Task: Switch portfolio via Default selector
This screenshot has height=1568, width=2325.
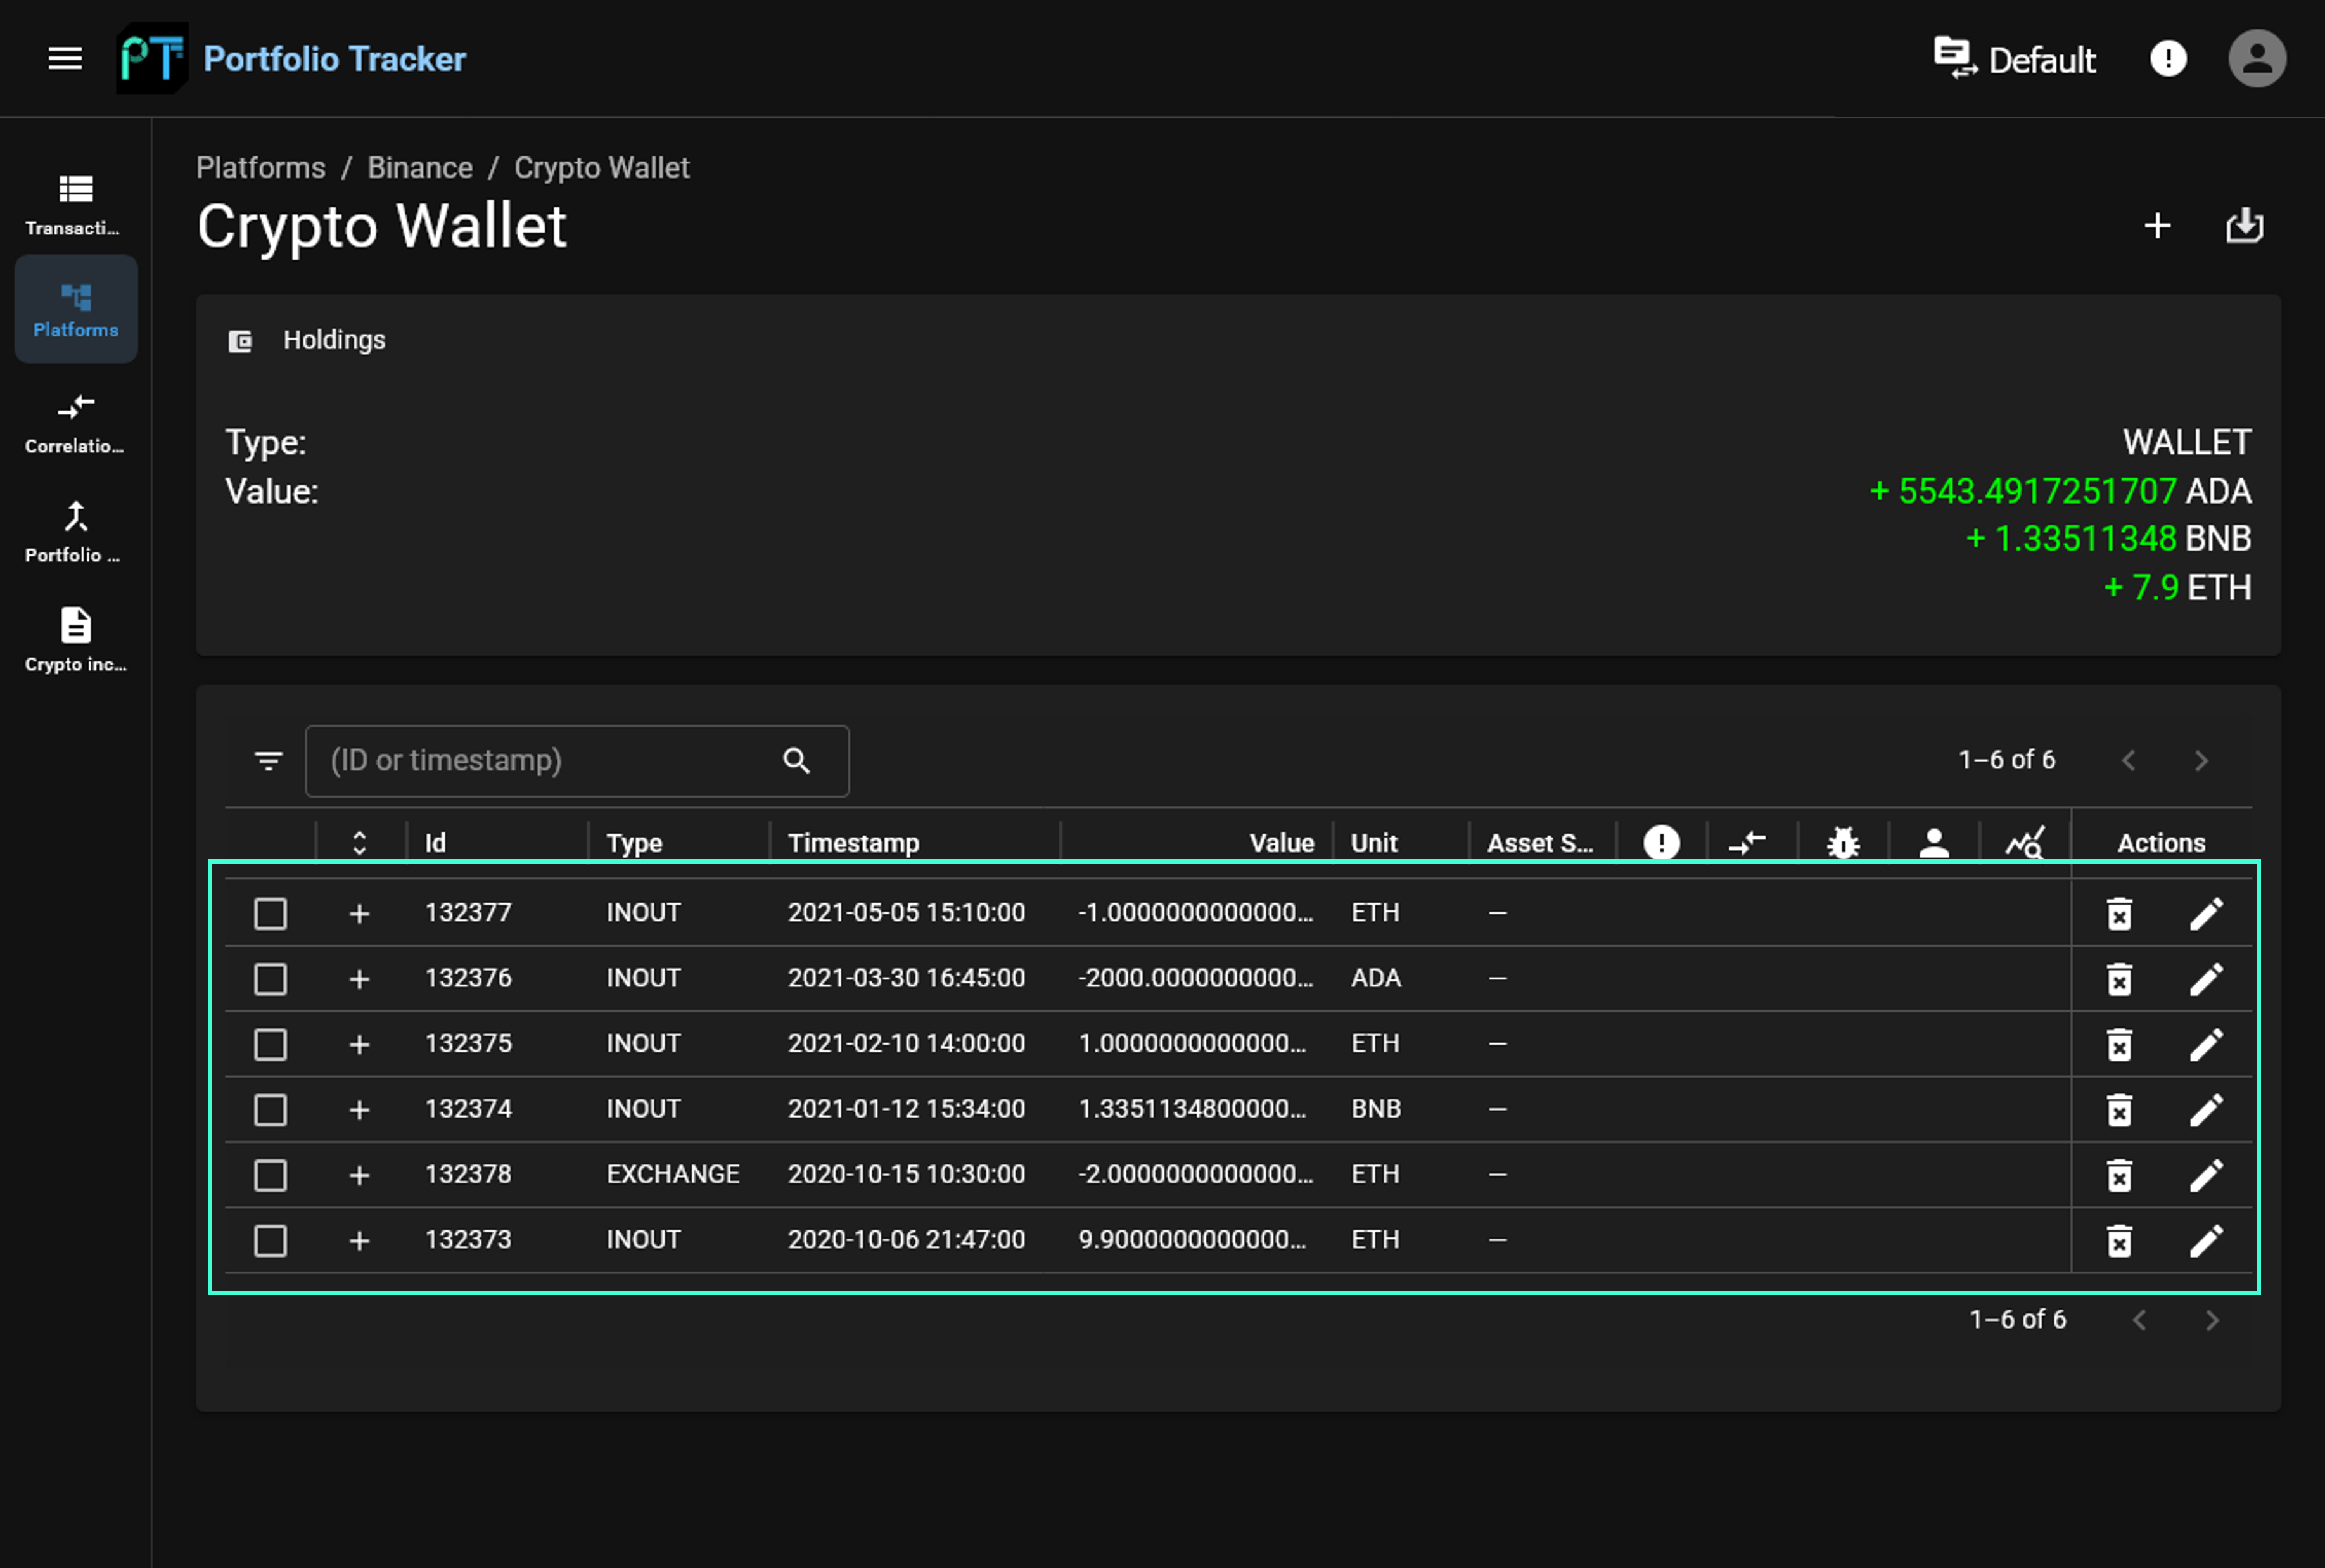Action: (x=2014, y=59)
